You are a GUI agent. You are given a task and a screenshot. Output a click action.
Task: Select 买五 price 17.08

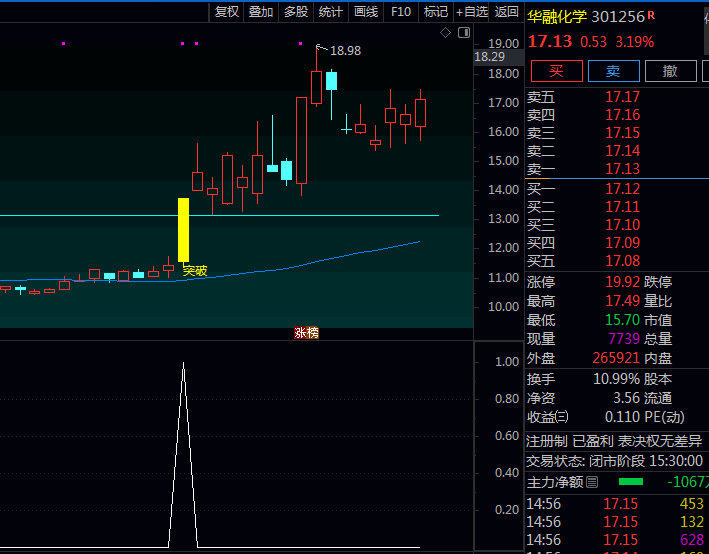click(623, 261)
